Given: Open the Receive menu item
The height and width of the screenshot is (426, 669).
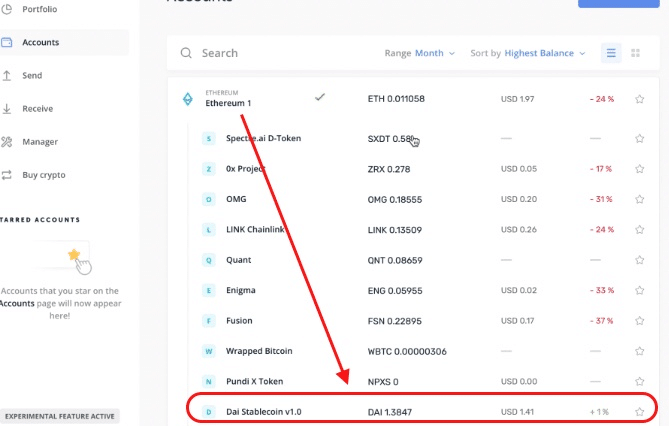Looking at the screenshot, I should 38,108.
